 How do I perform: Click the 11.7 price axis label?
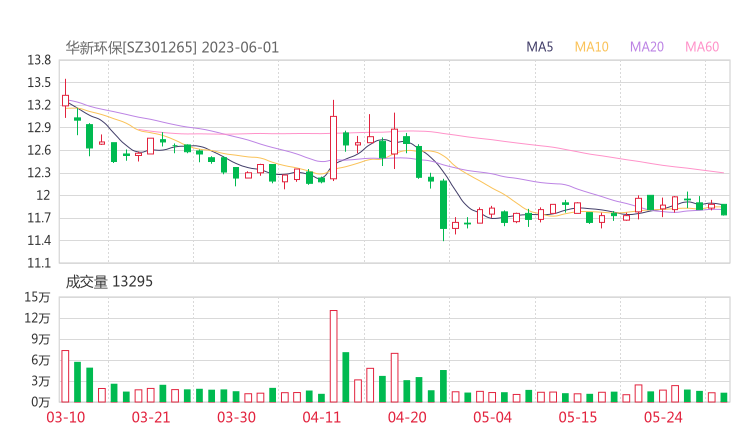(x=39, y=218)
